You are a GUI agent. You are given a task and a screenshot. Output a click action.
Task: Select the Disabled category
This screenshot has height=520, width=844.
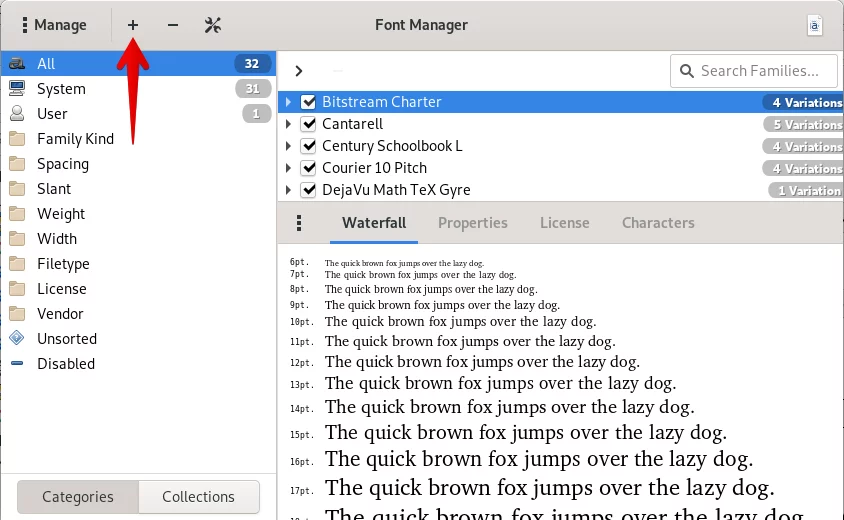(x=138, y=364)
